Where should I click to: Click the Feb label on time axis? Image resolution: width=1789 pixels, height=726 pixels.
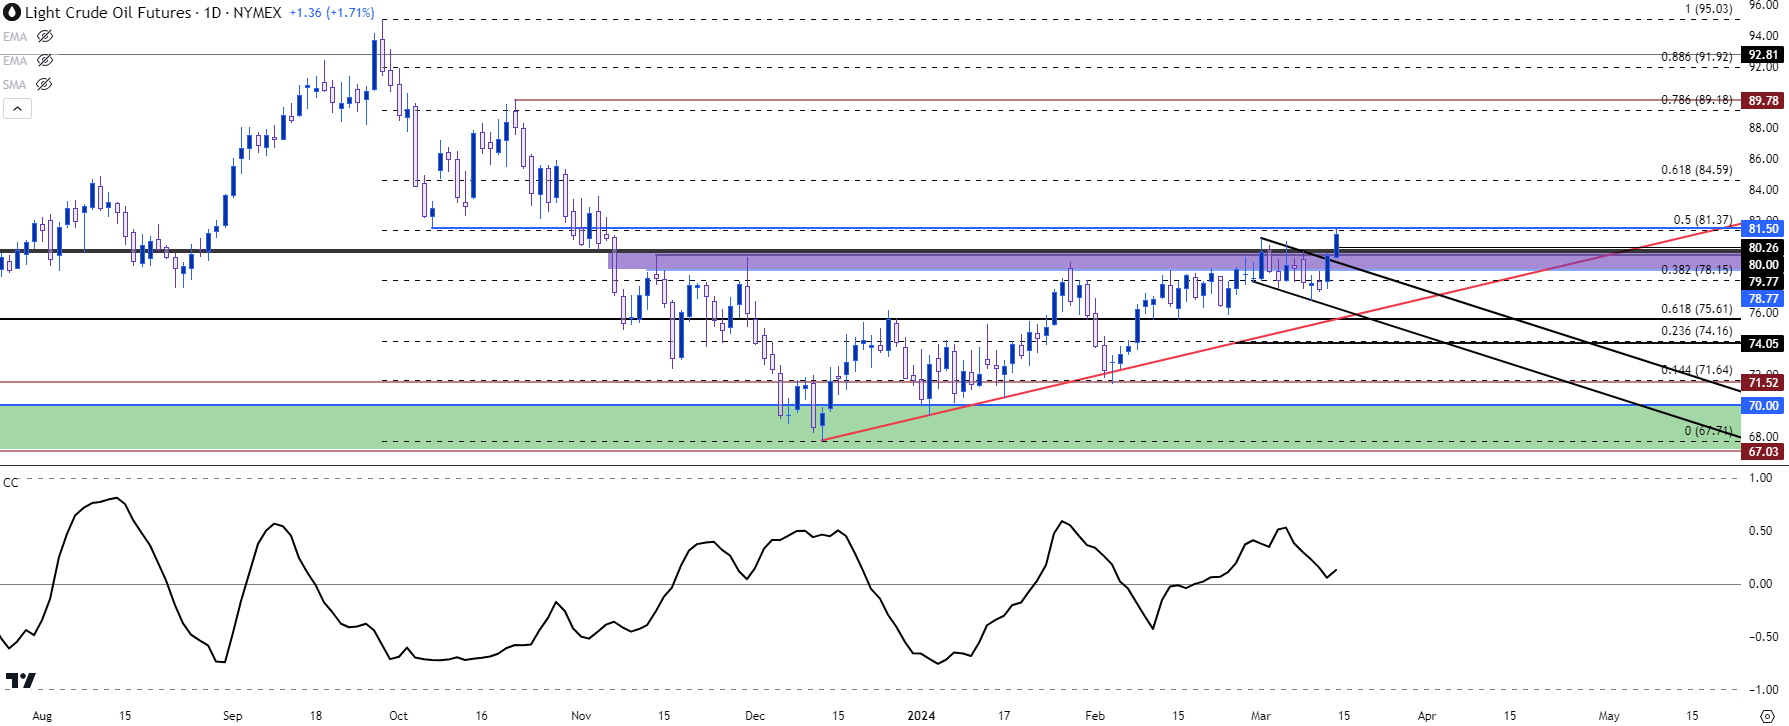(x=1095, y=715)
